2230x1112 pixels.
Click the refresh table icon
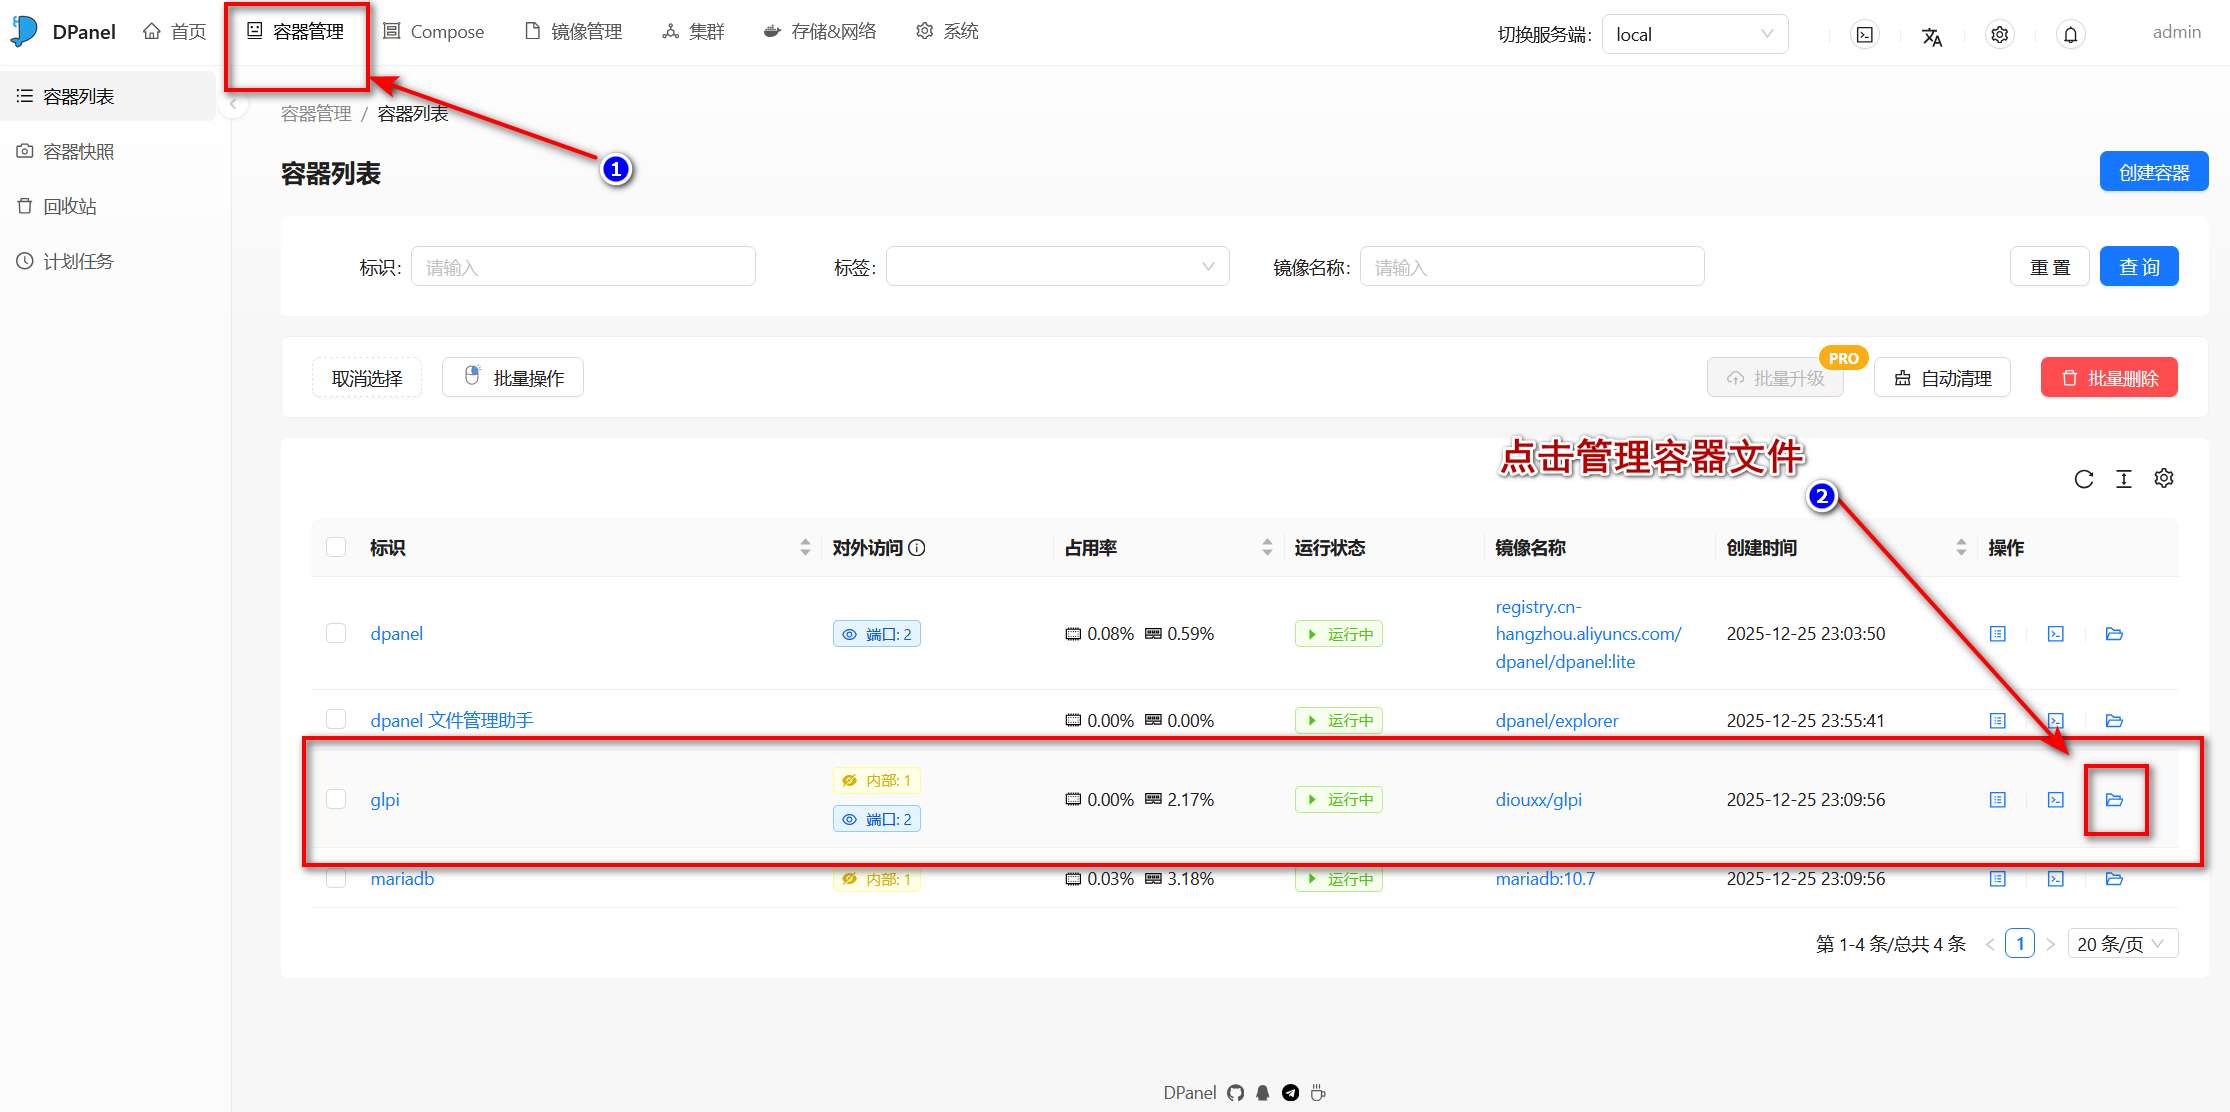[x=2084, y=479]
